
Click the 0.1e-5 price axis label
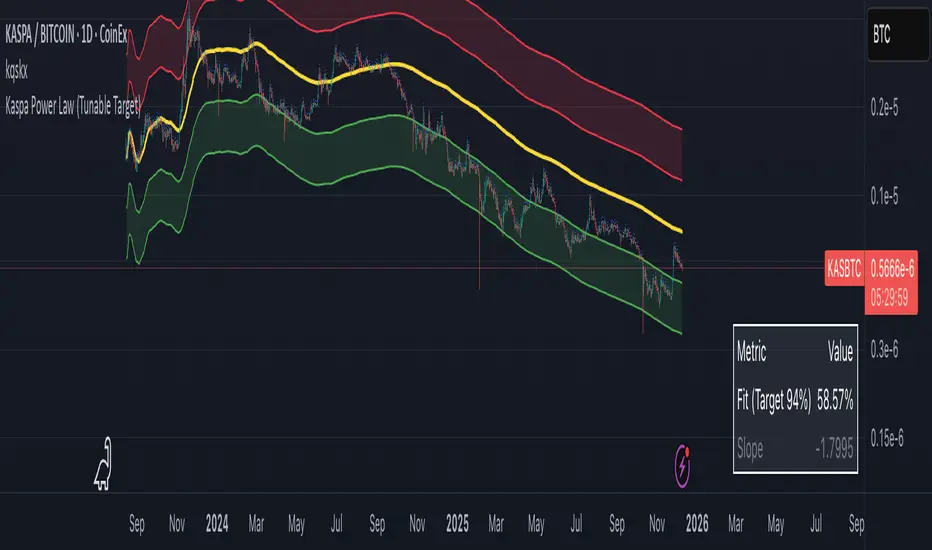(x=884, y=196)
